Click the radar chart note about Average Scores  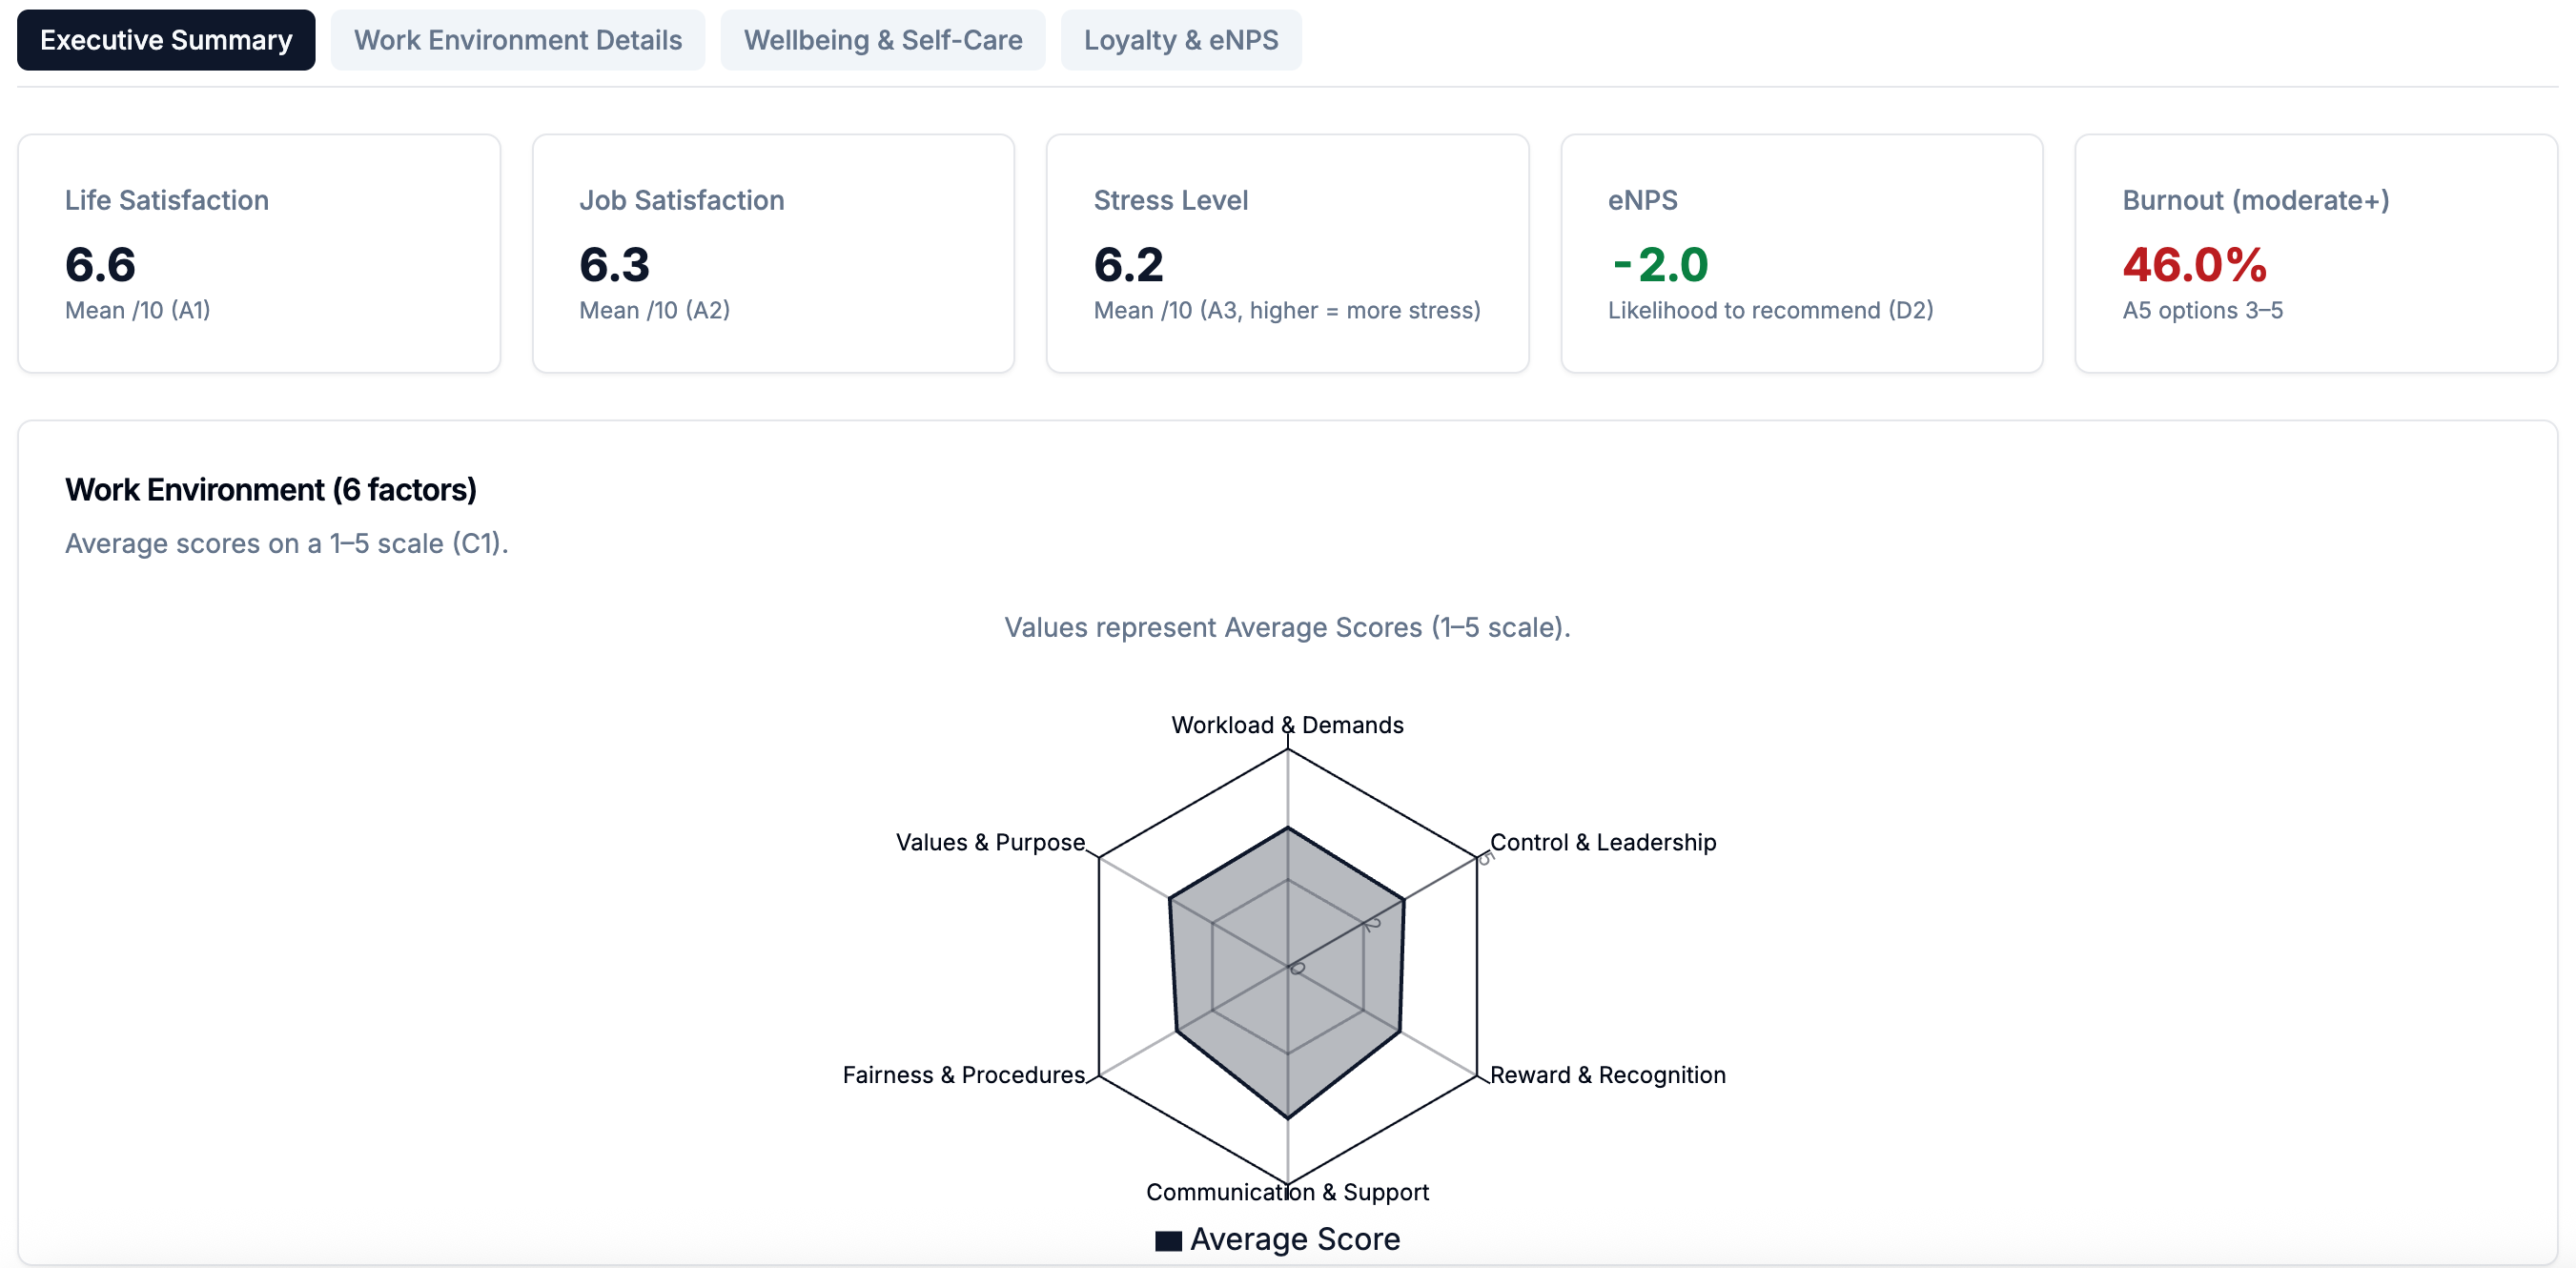pos(1287,627)
